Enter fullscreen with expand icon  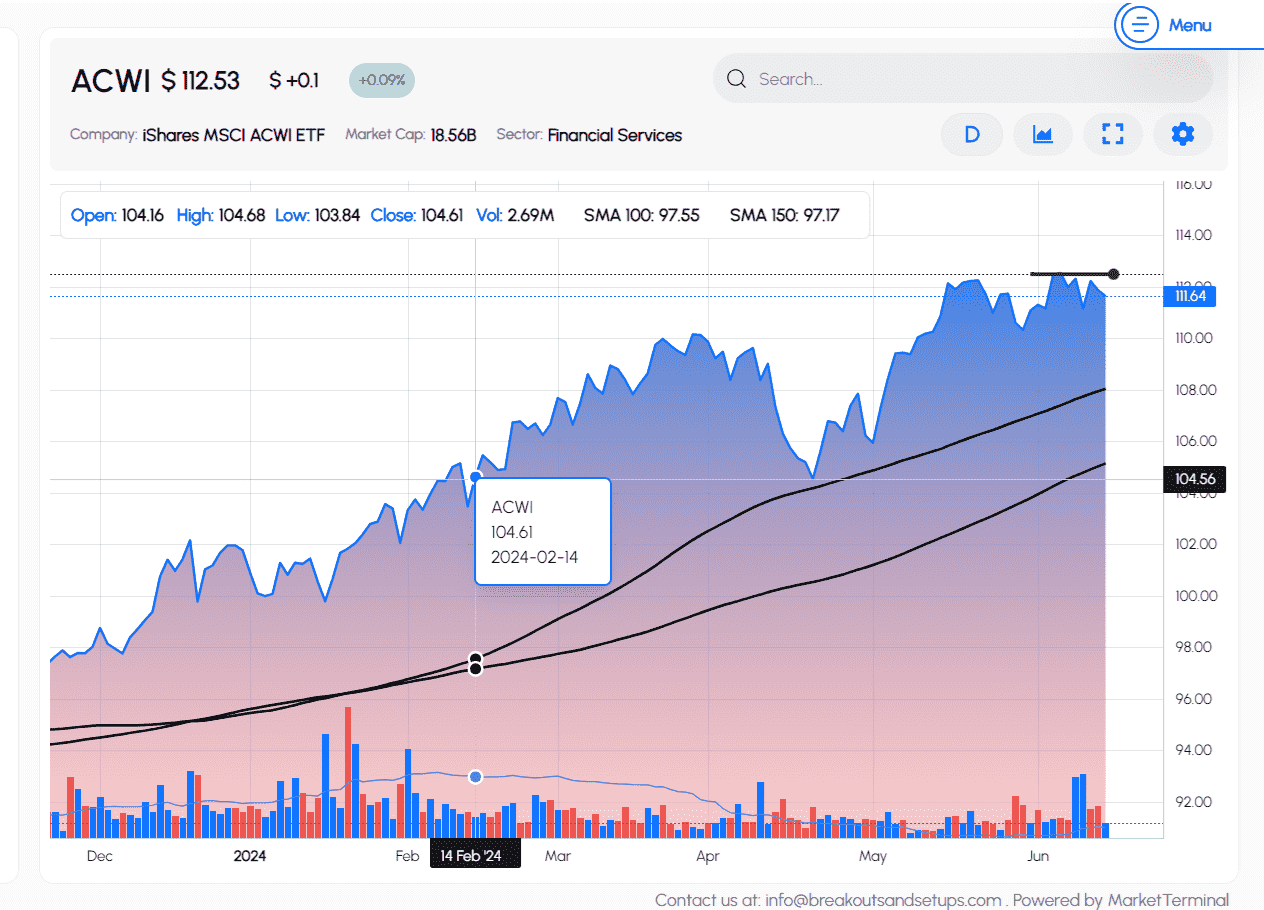click(x=1112, y=134)
